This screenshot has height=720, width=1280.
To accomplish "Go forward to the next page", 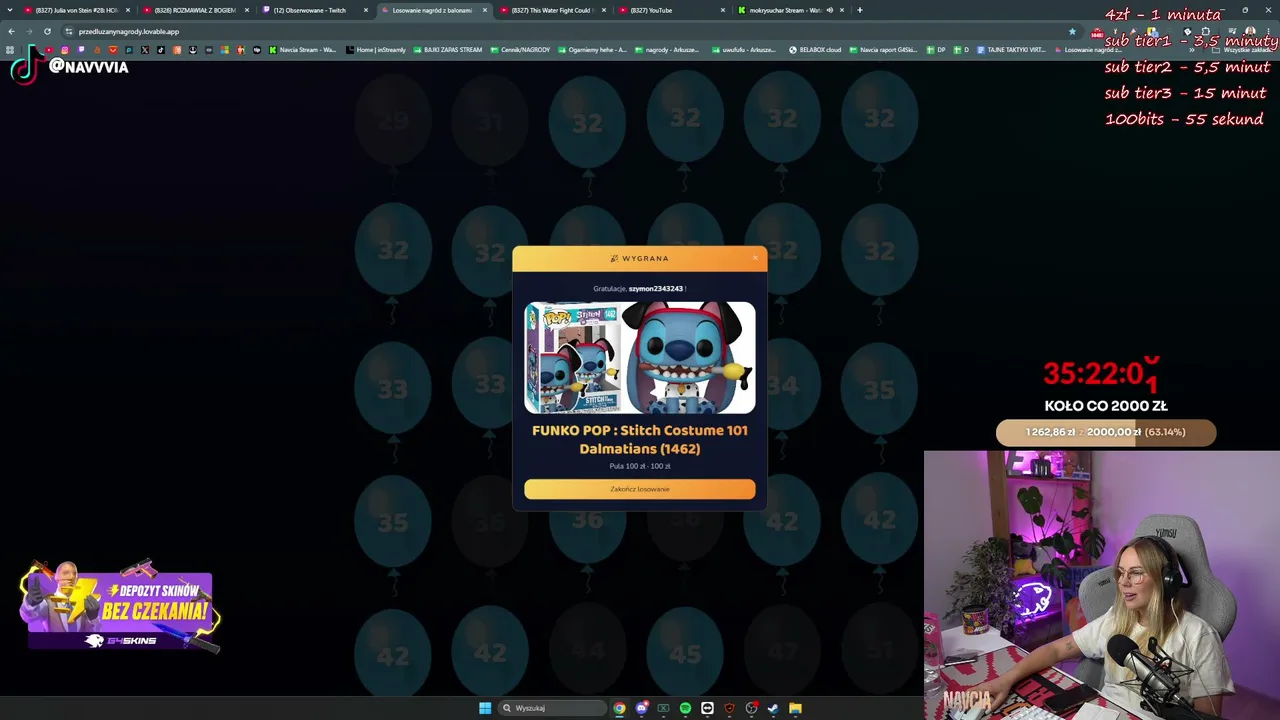I will point(29,31).
